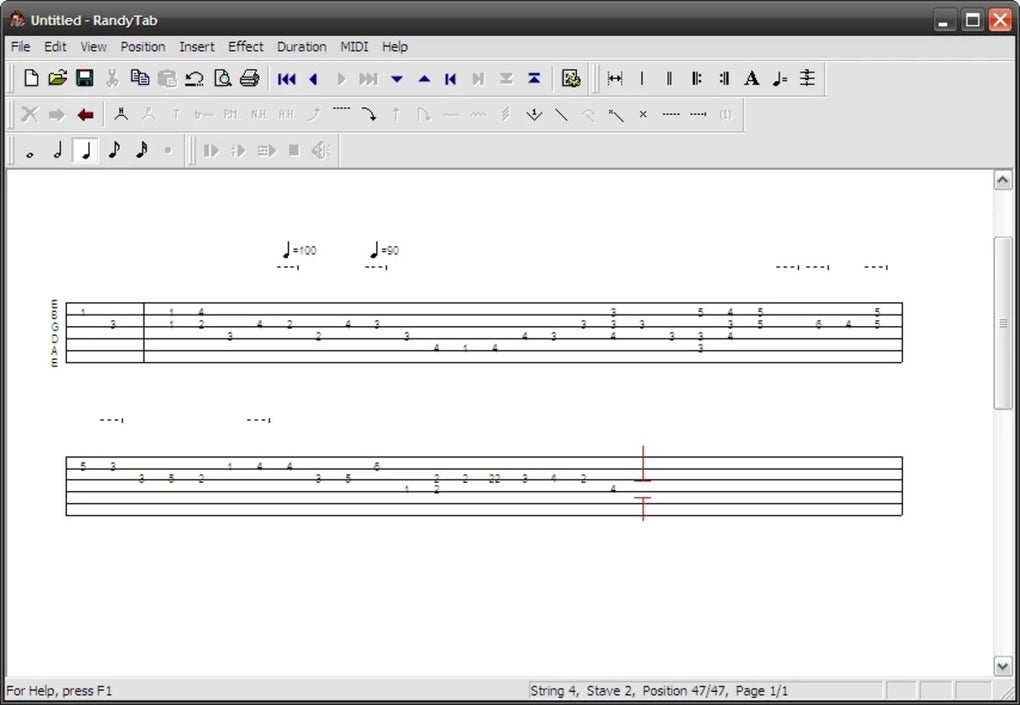The image size is (1020, 705).
Task: Open file using the folder icon
Action: point(58,78)
